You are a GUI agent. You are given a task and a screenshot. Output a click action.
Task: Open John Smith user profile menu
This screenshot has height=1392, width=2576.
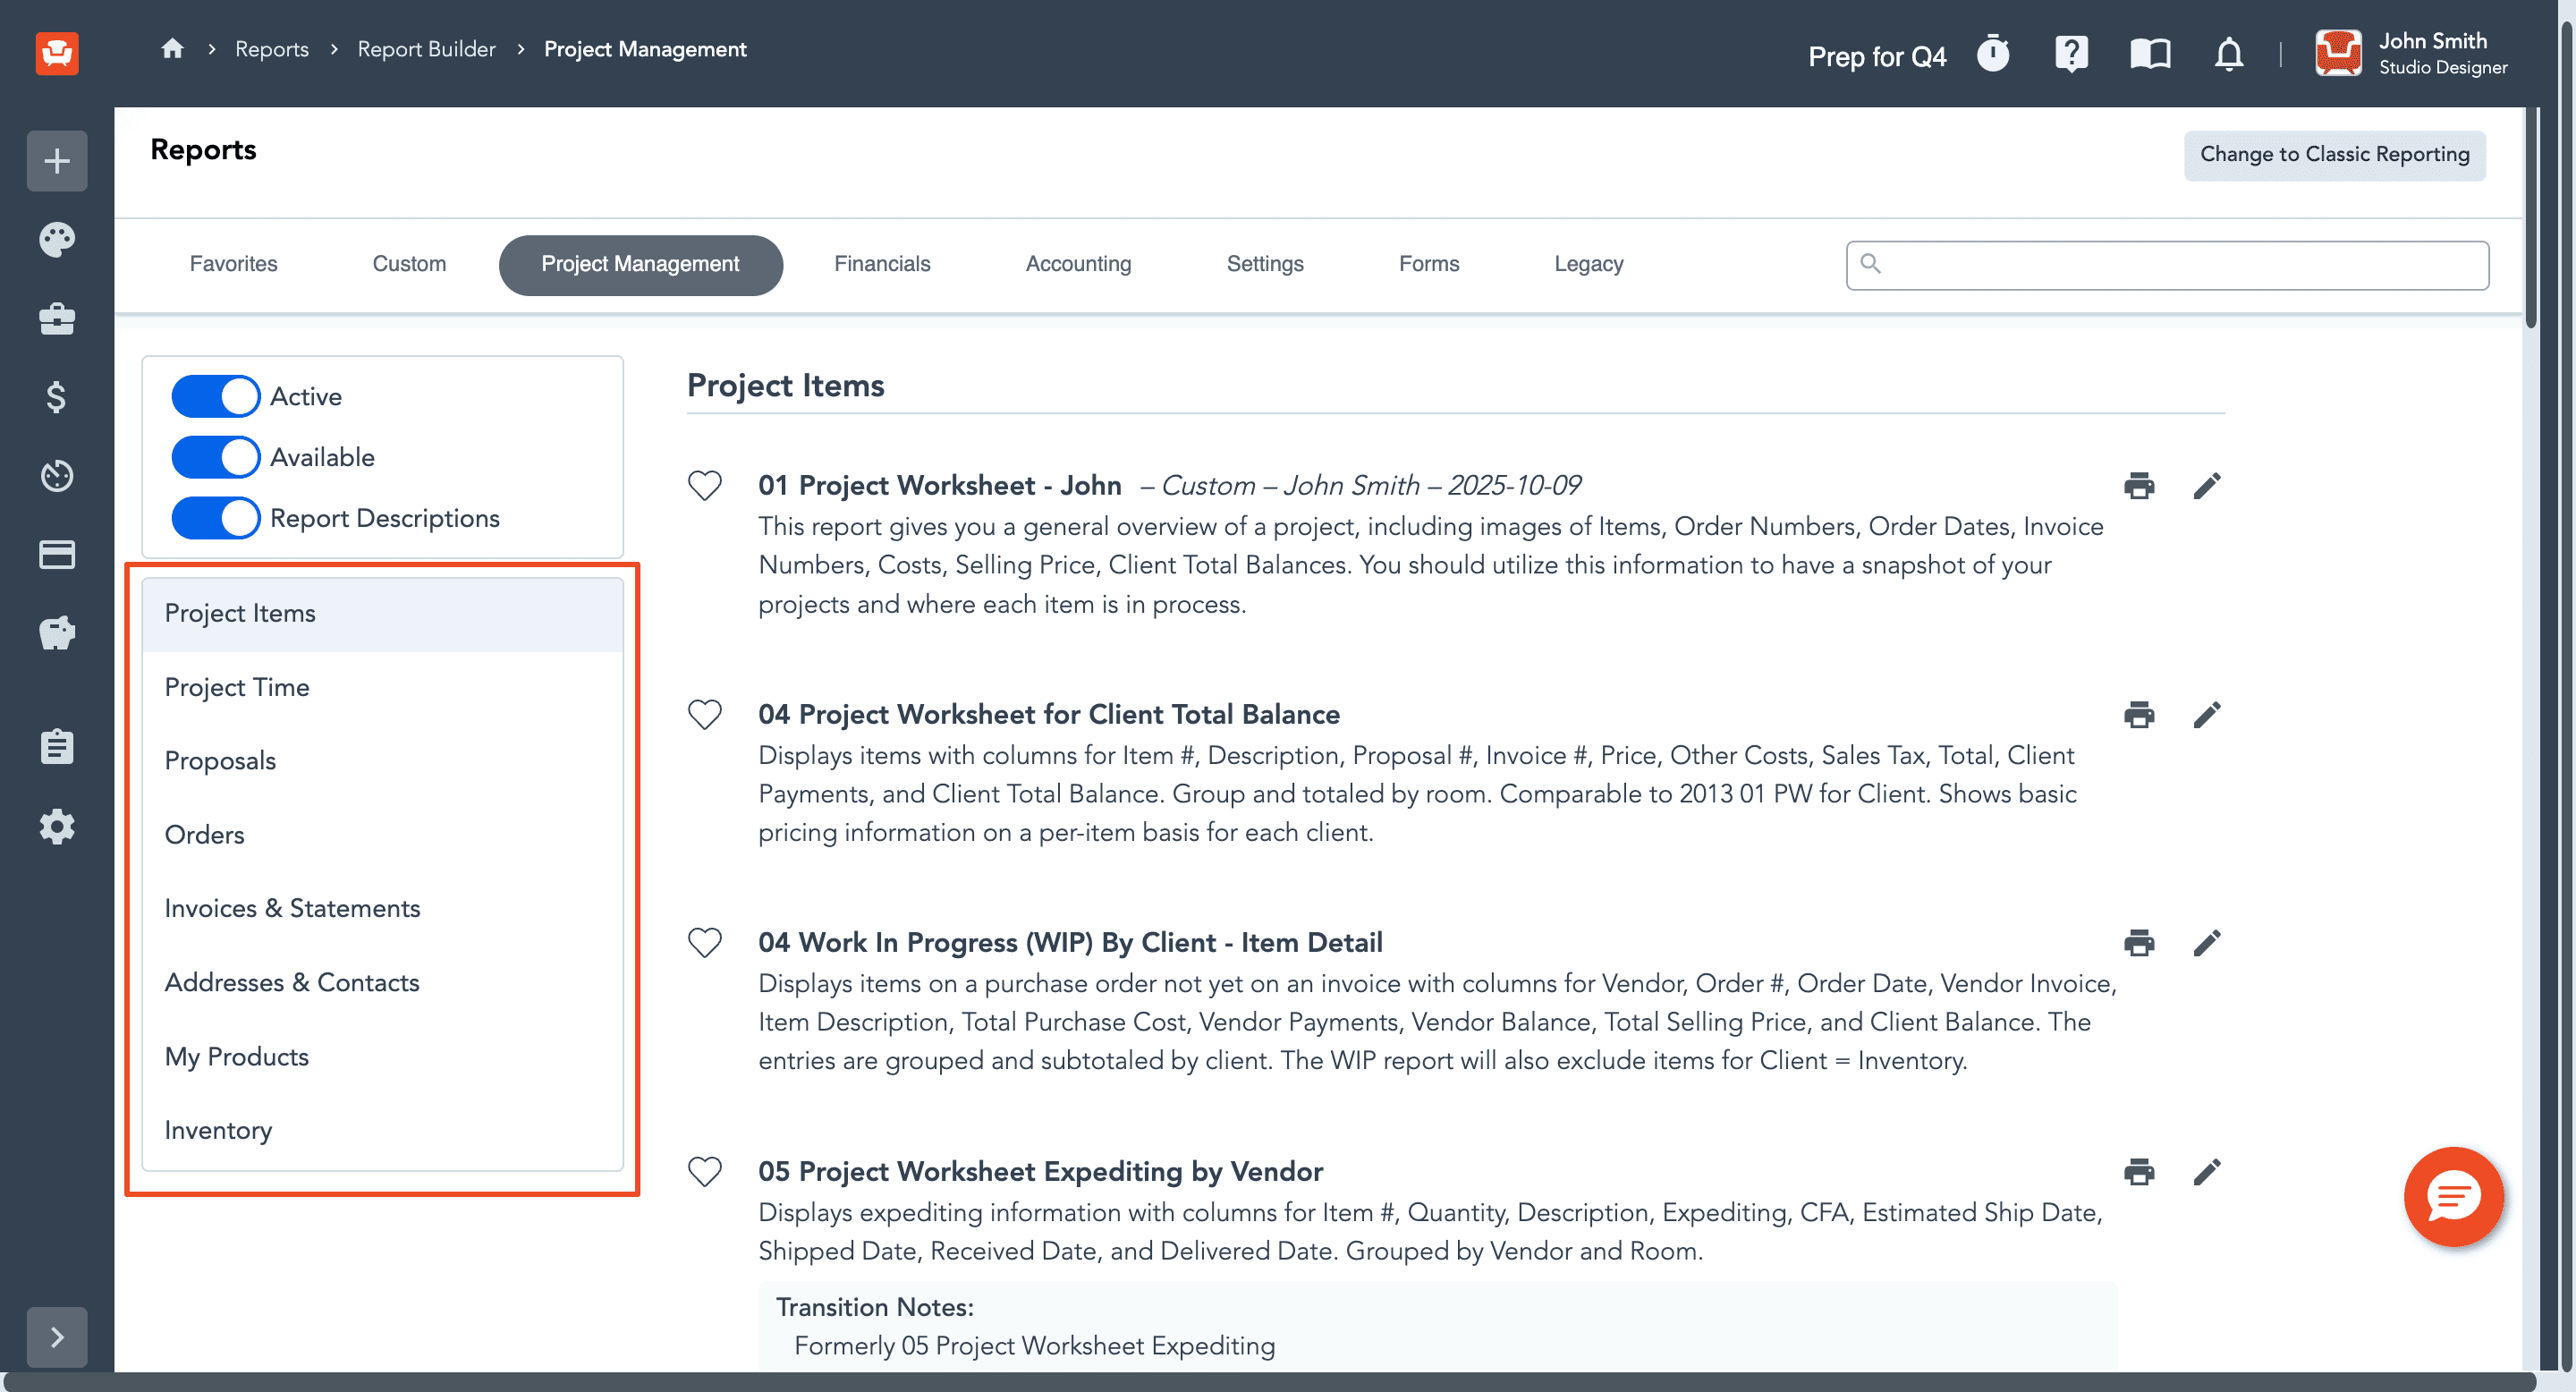(2410, 53)
